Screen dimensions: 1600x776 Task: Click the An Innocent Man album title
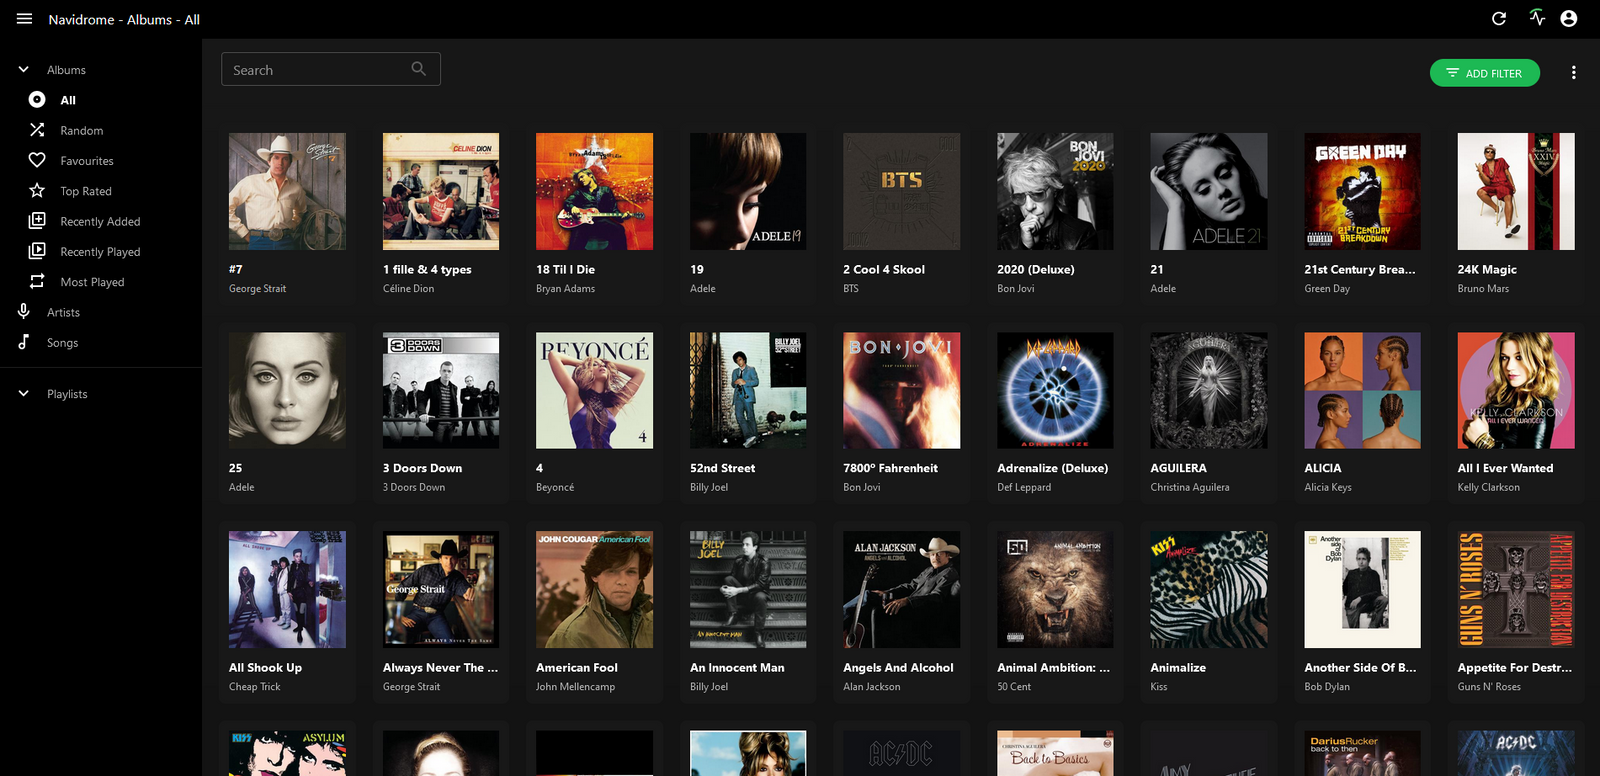[x=737, y=668]
